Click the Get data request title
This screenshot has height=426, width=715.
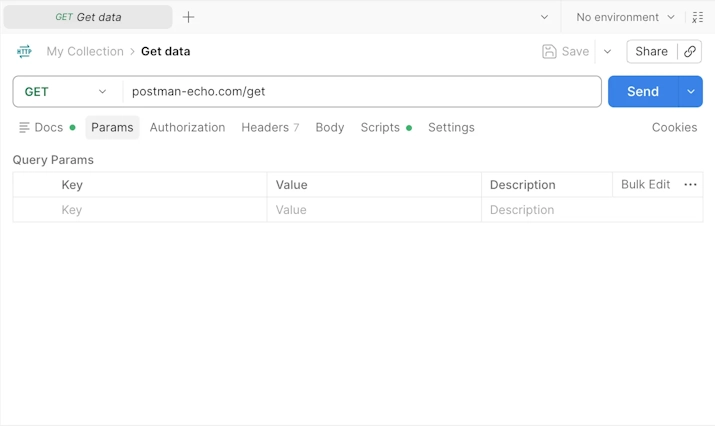point(166,51)
